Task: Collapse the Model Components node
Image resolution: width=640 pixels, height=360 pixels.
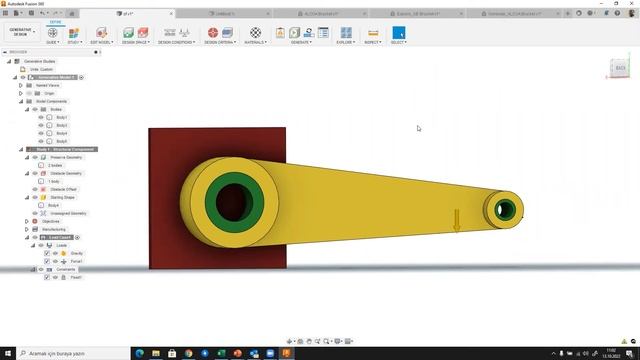Action: click(x=21, y=101)
